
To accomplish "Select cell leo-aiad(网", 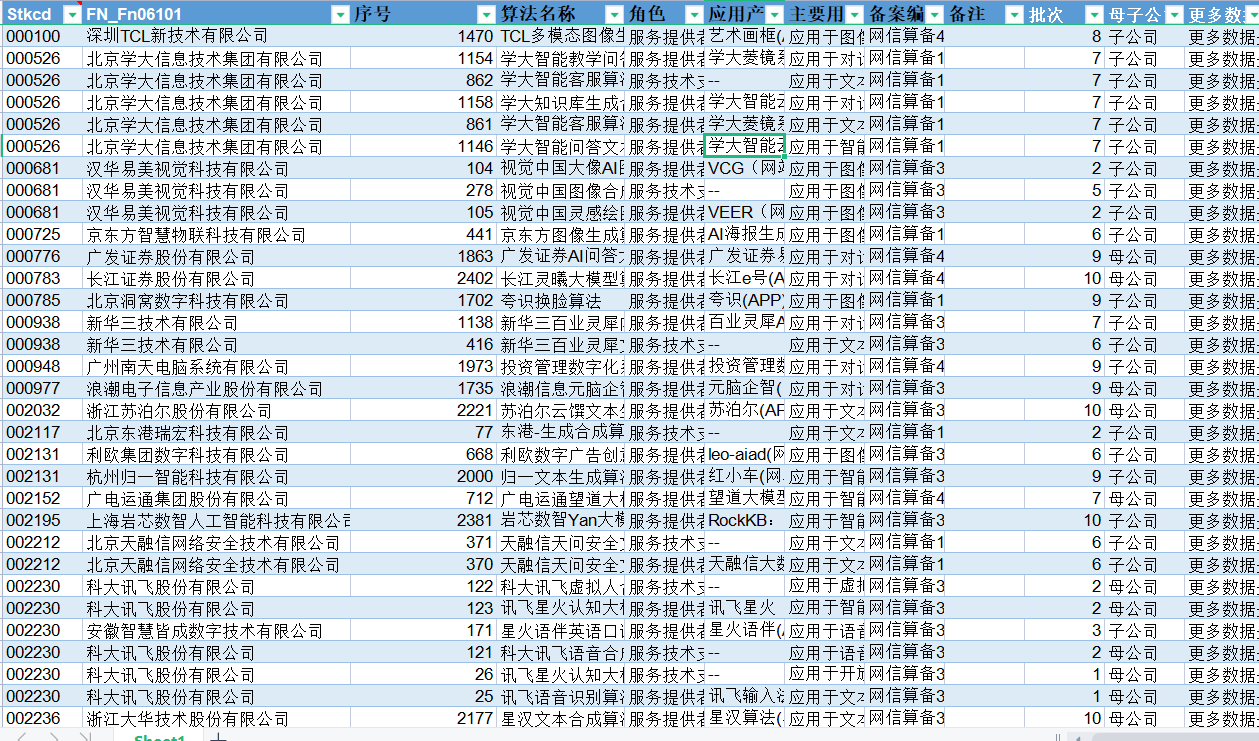I will pyautogui.click(x=744, y=454).
